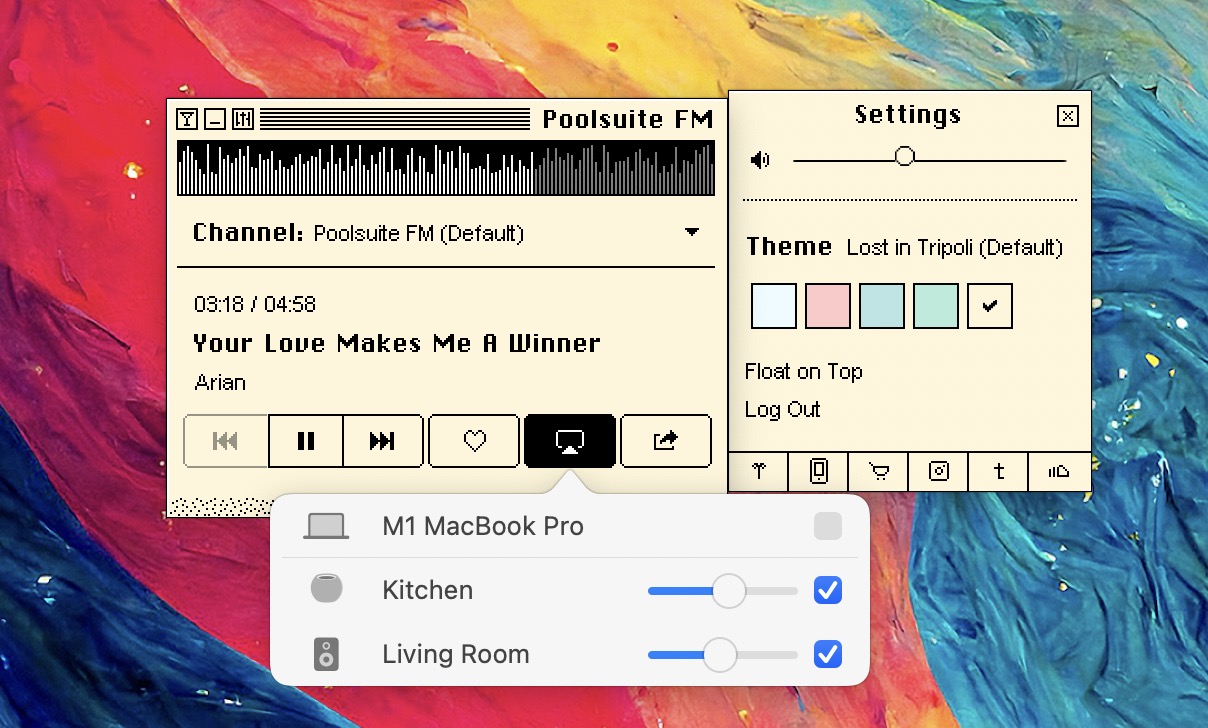Open the Instagram icon in Settings footer

(x=938, y=471)
